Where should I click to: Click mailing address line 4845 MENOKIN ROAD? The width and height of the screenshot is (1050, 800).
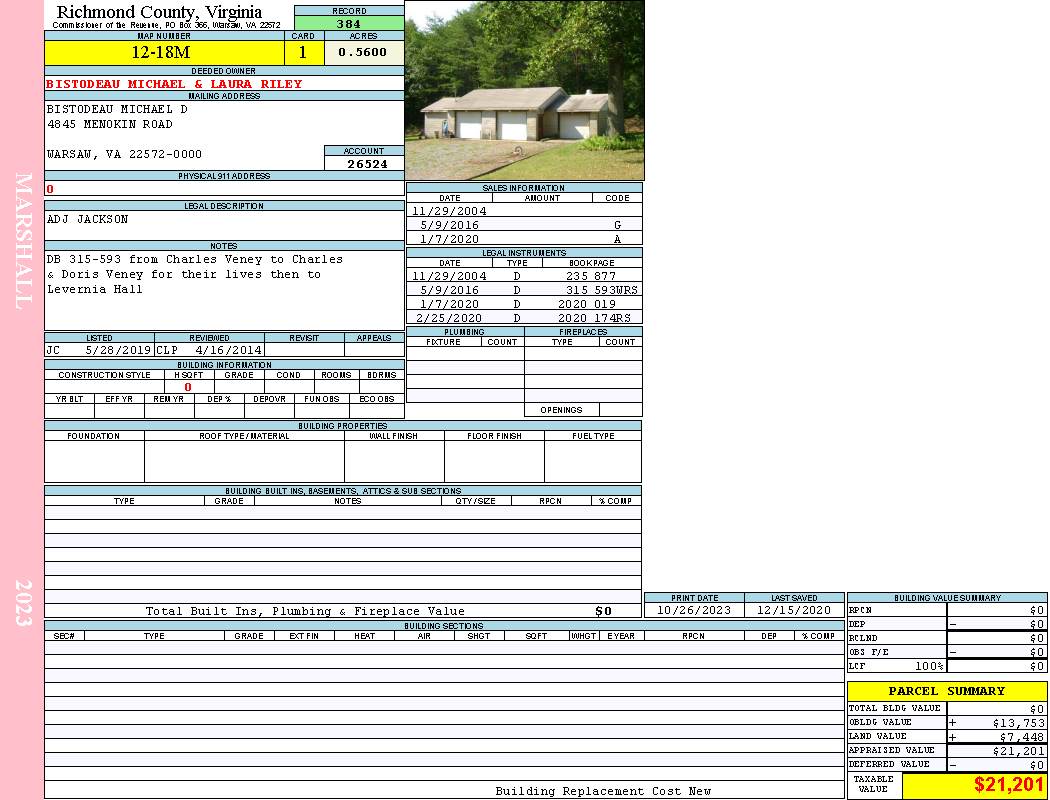point(110,124)
